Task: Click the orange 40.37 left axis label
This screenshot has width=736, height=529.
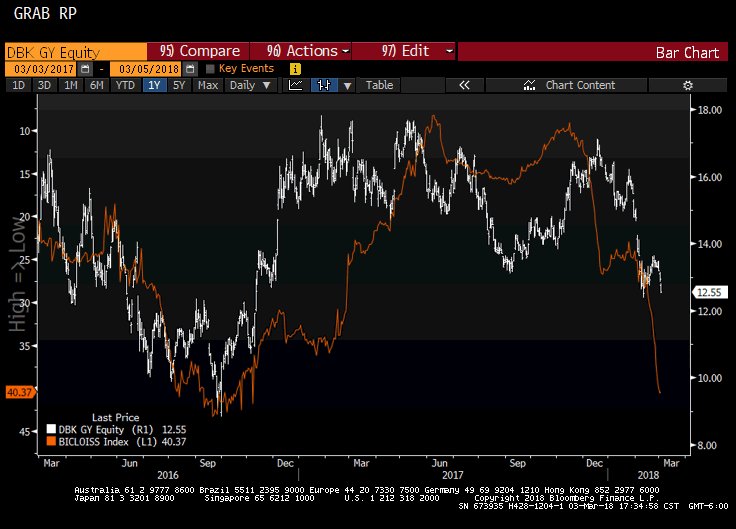Action: [x=20, y=392]
